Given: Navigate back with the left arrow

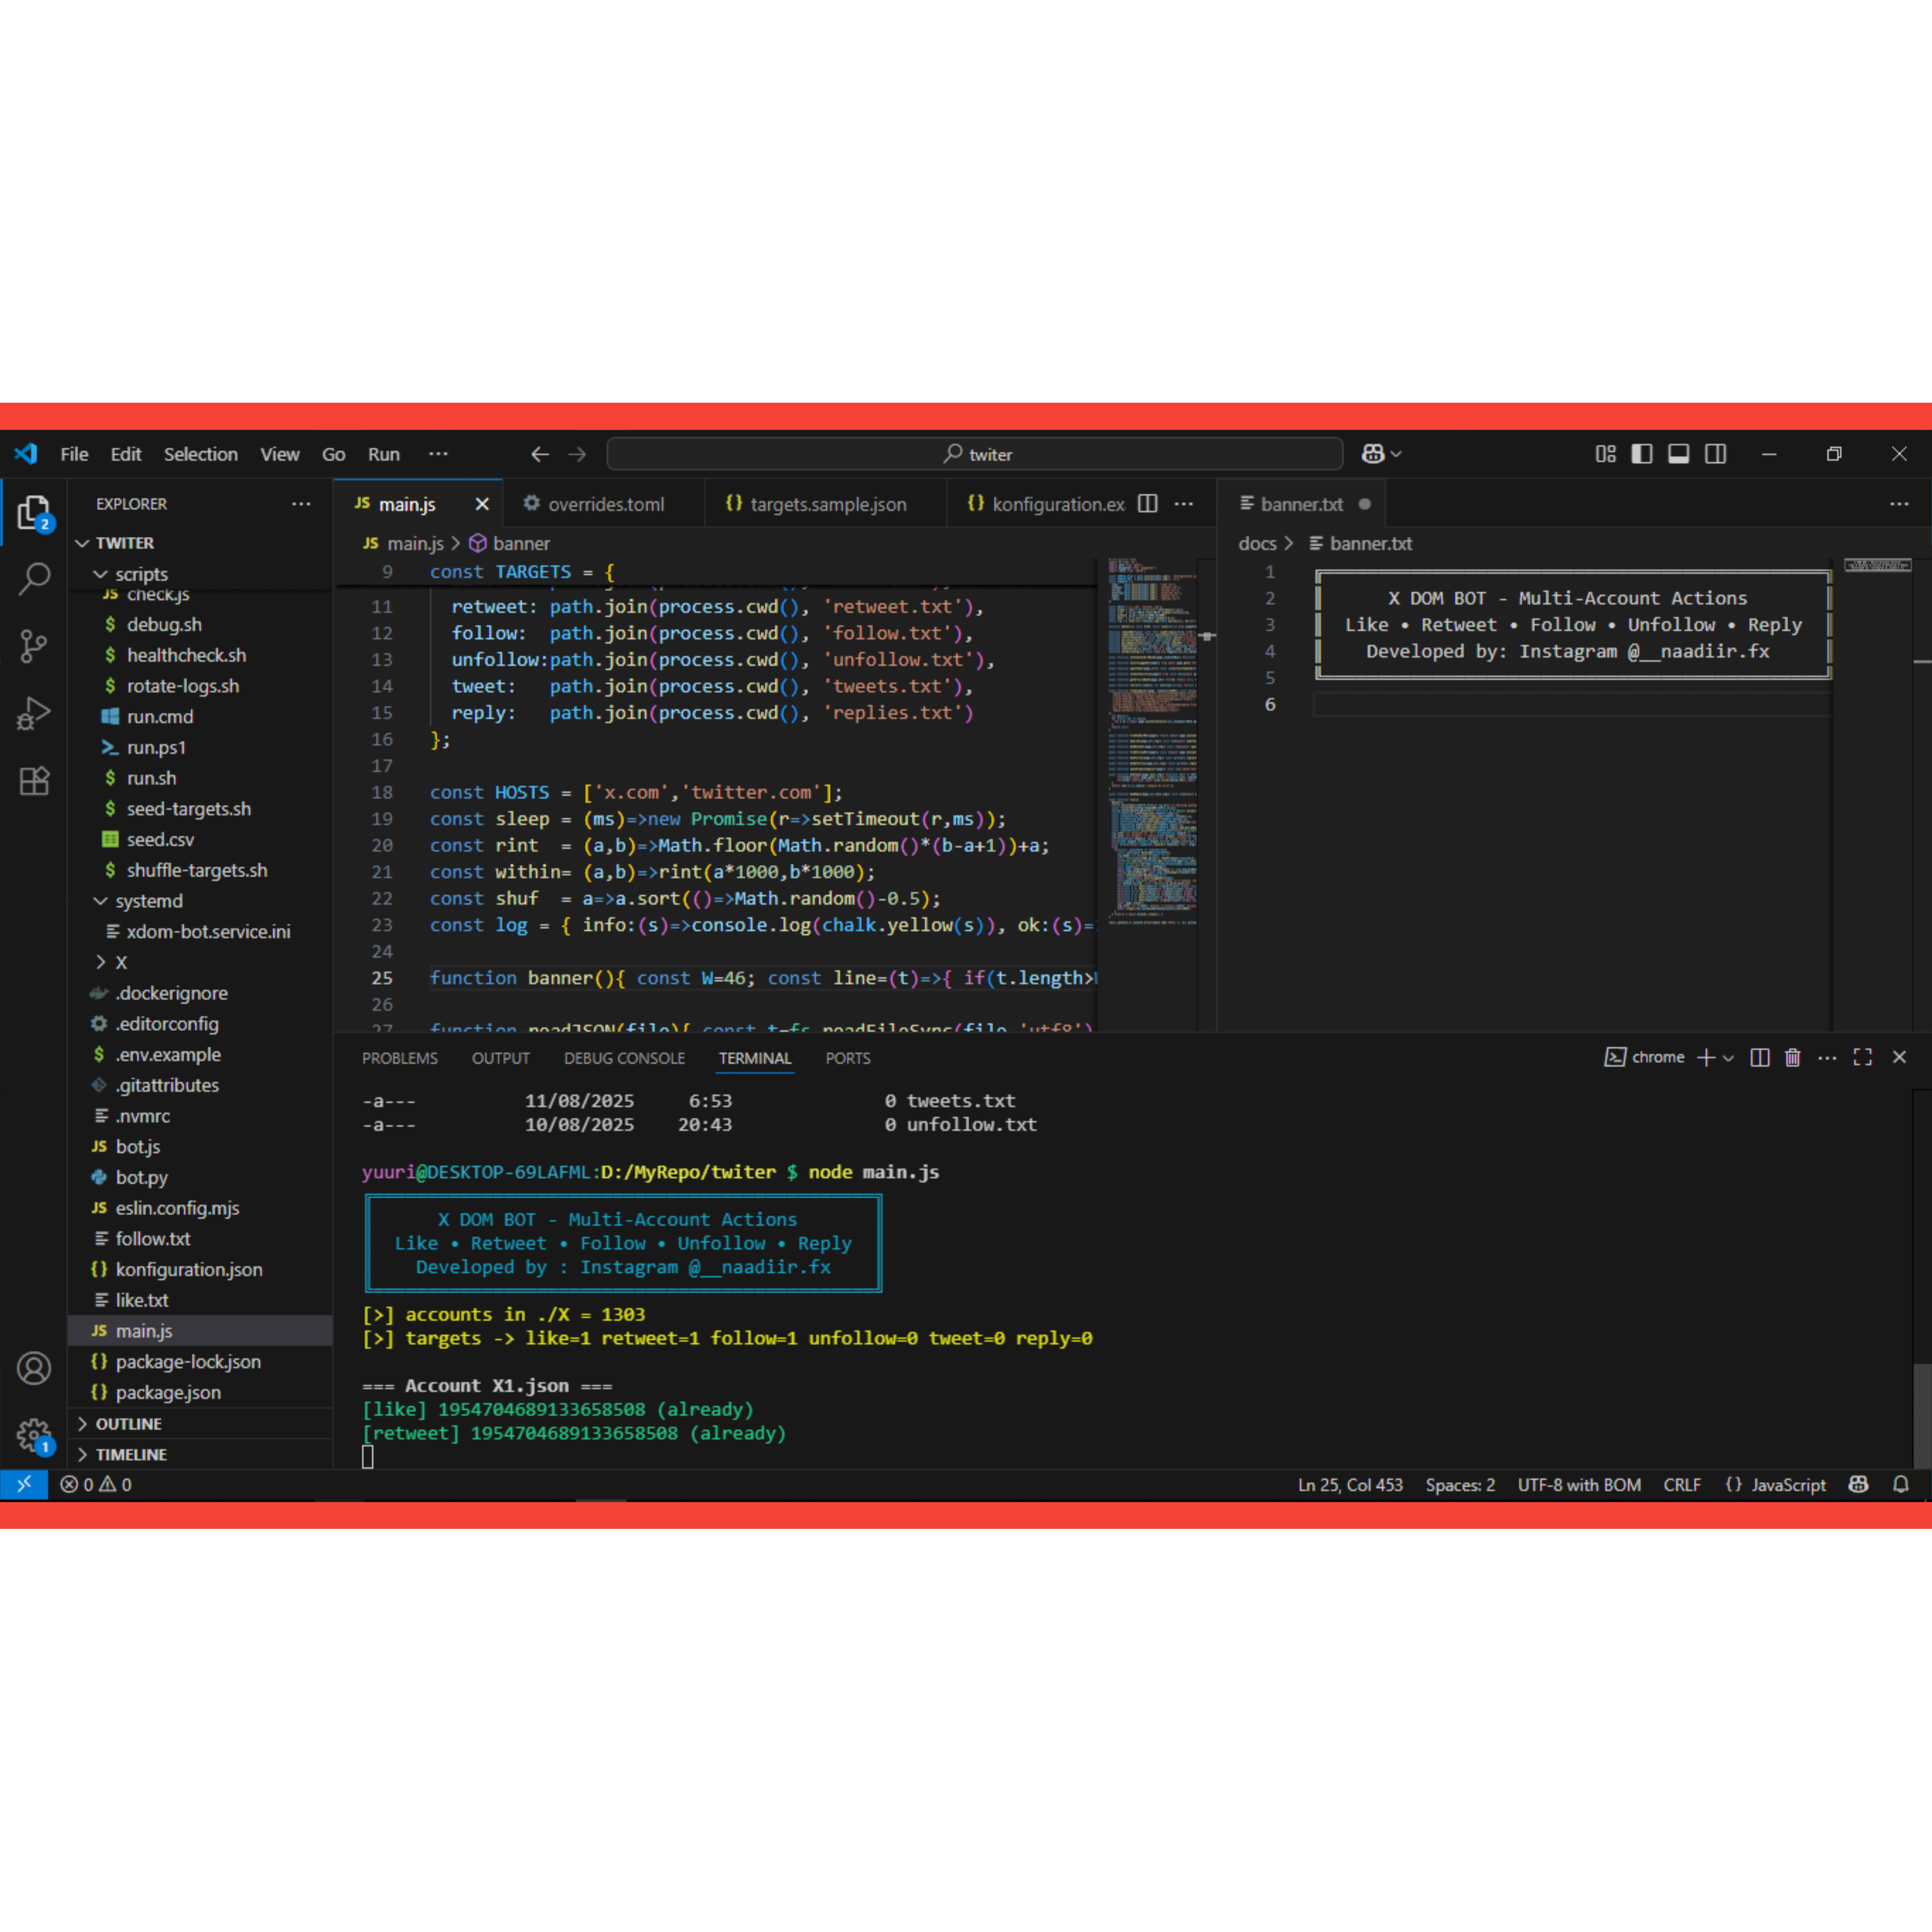Looking at the screenshot, I should click(540, 454).
